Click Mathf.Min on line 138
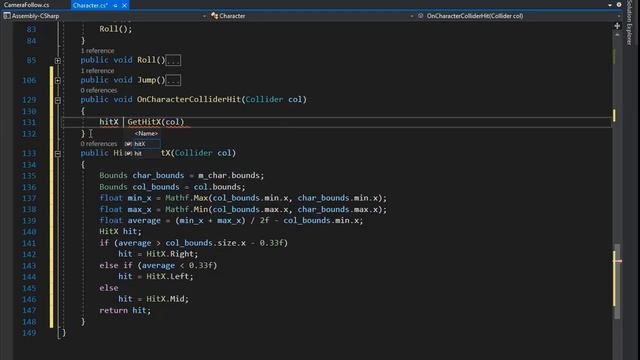 (x=187, y=209)
